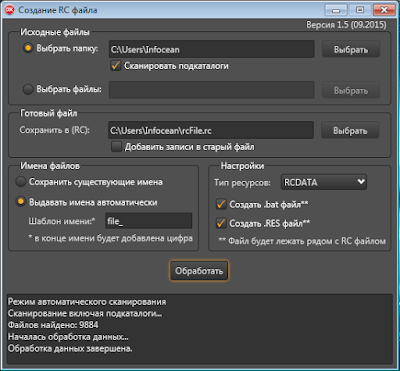Image resolution: width=400 pixels, height=371 pixels.
Task: Minimize the 'Создание RC файла' window
Action: [x=336, y=10]
